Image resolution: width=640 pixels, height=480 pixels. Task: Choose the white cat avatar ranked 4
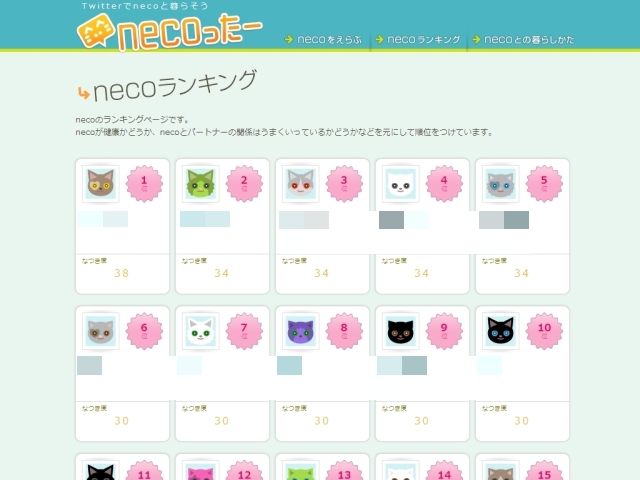(401, 184)
